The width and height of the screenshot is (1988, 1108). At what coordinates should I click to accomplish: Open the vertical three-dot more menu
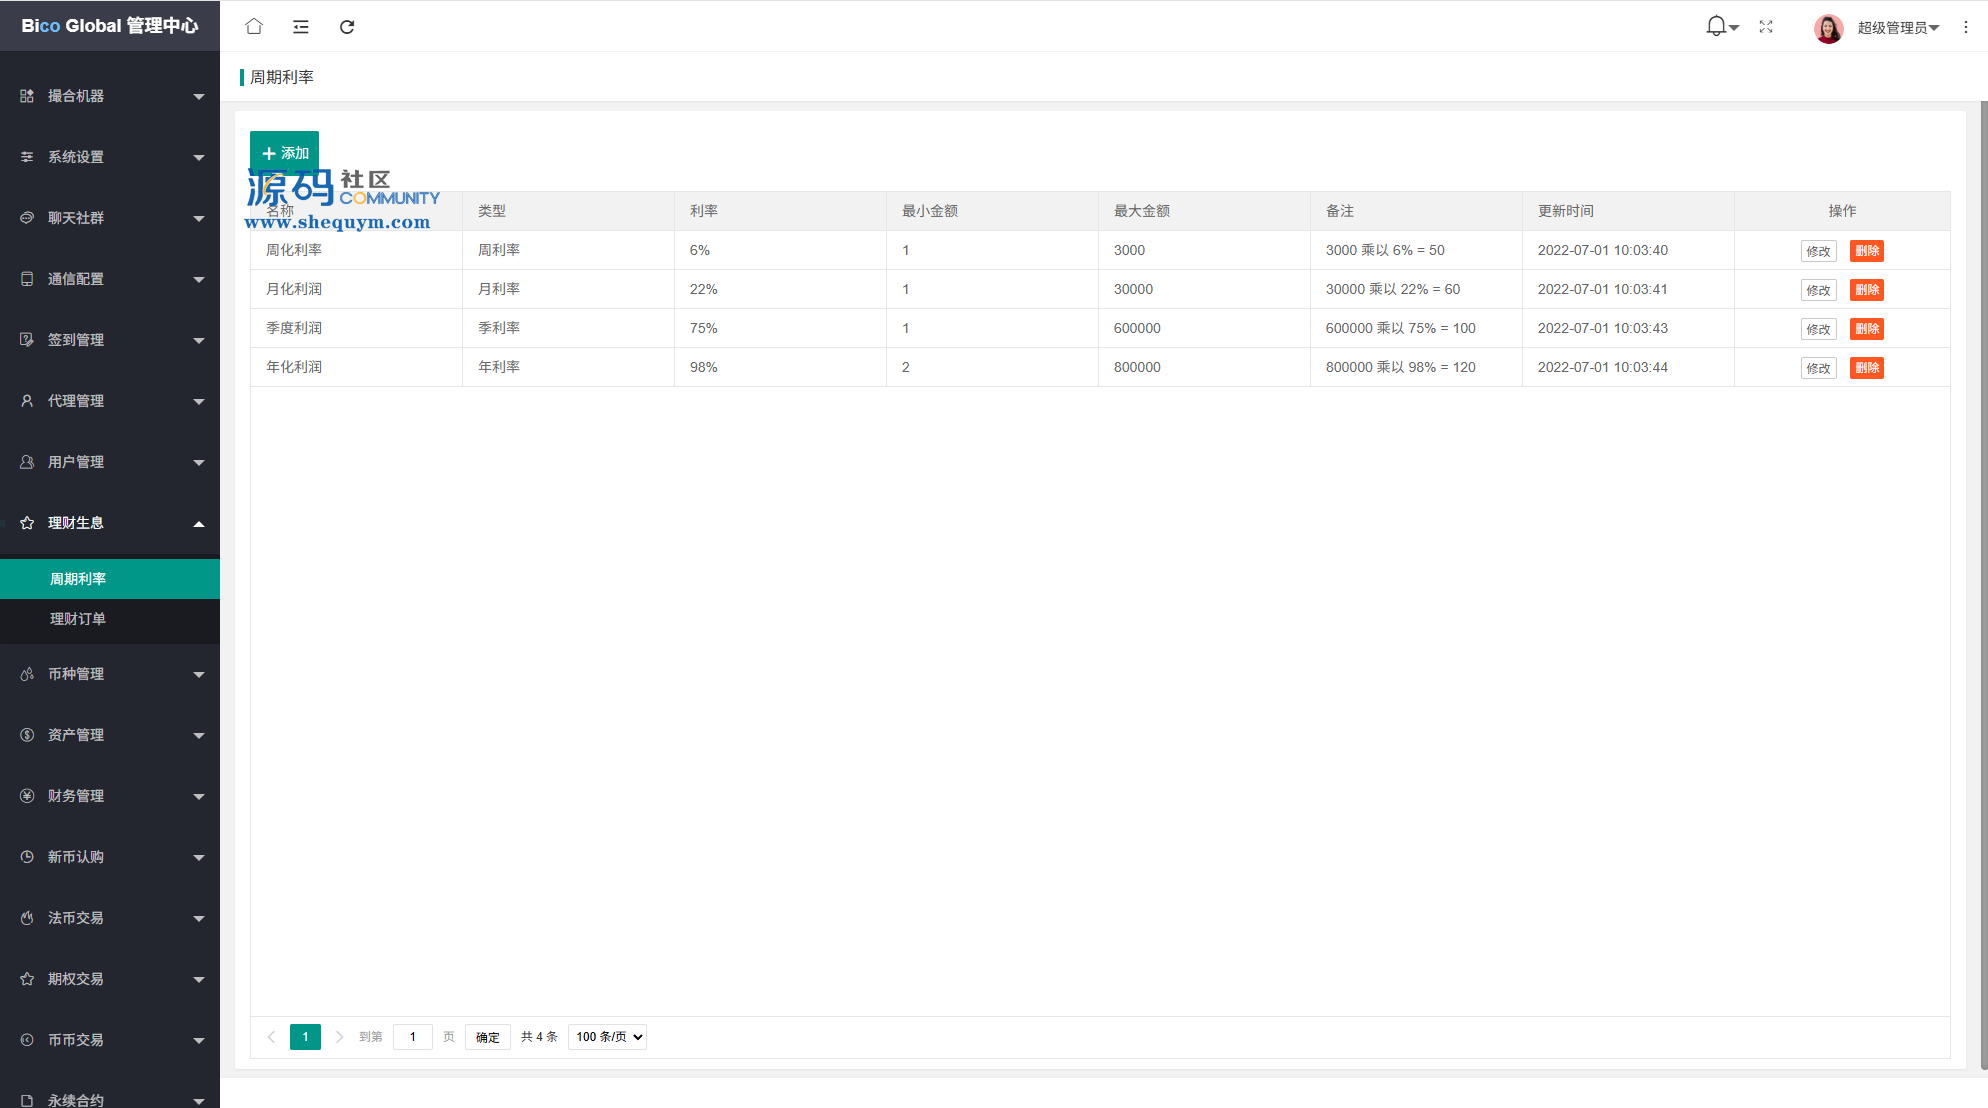click(1965, 27)
